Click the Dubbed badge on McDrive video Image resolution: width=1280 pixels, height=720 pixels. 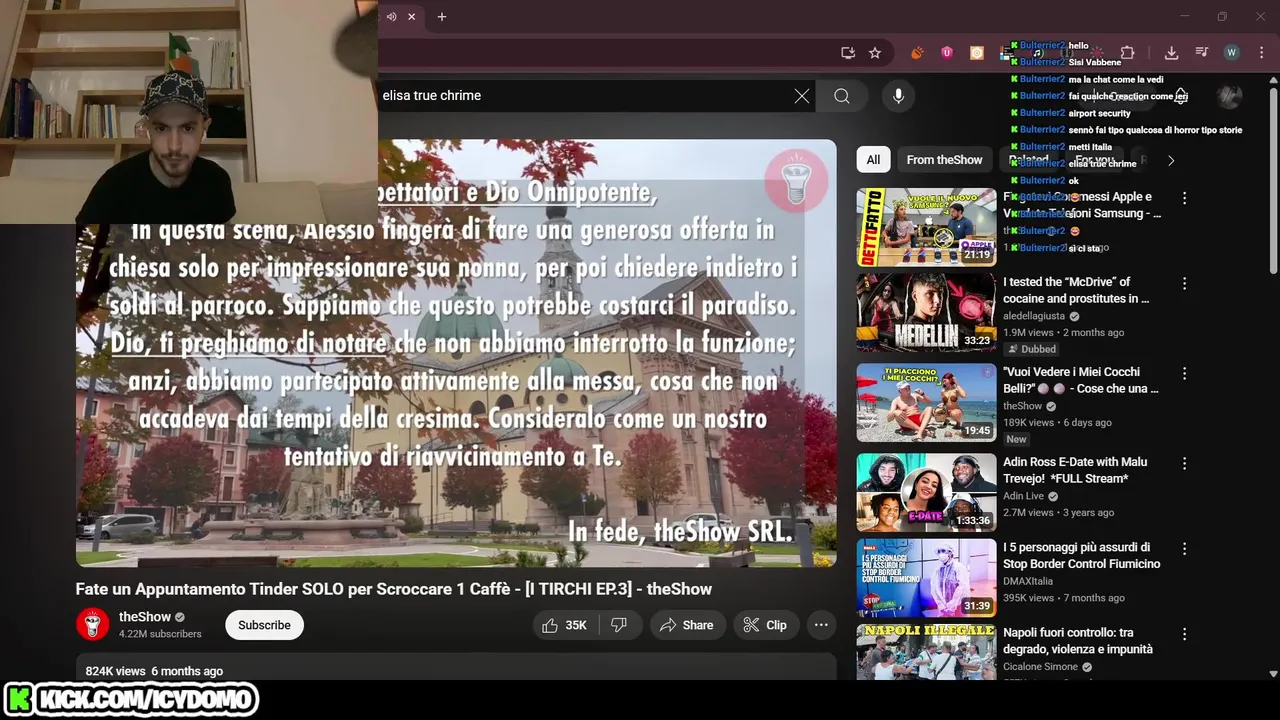pyautogui.click(x=1032, y=349)
